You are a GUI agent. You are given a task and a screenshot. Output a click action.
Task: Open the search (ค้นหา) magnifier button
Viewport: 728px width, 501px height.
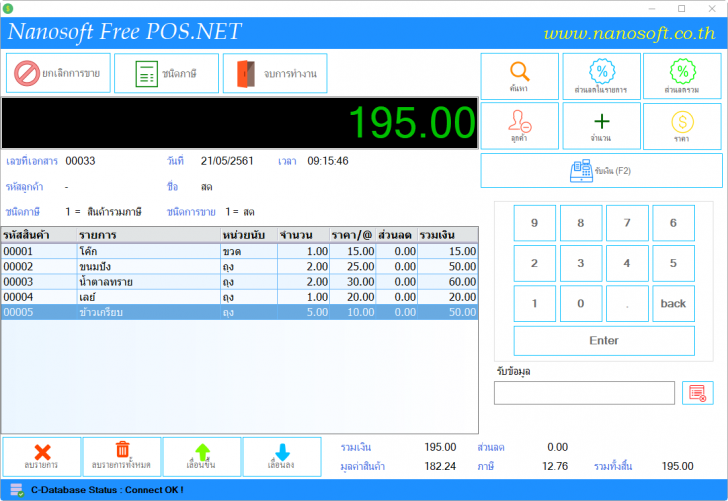tap(519, 76)
